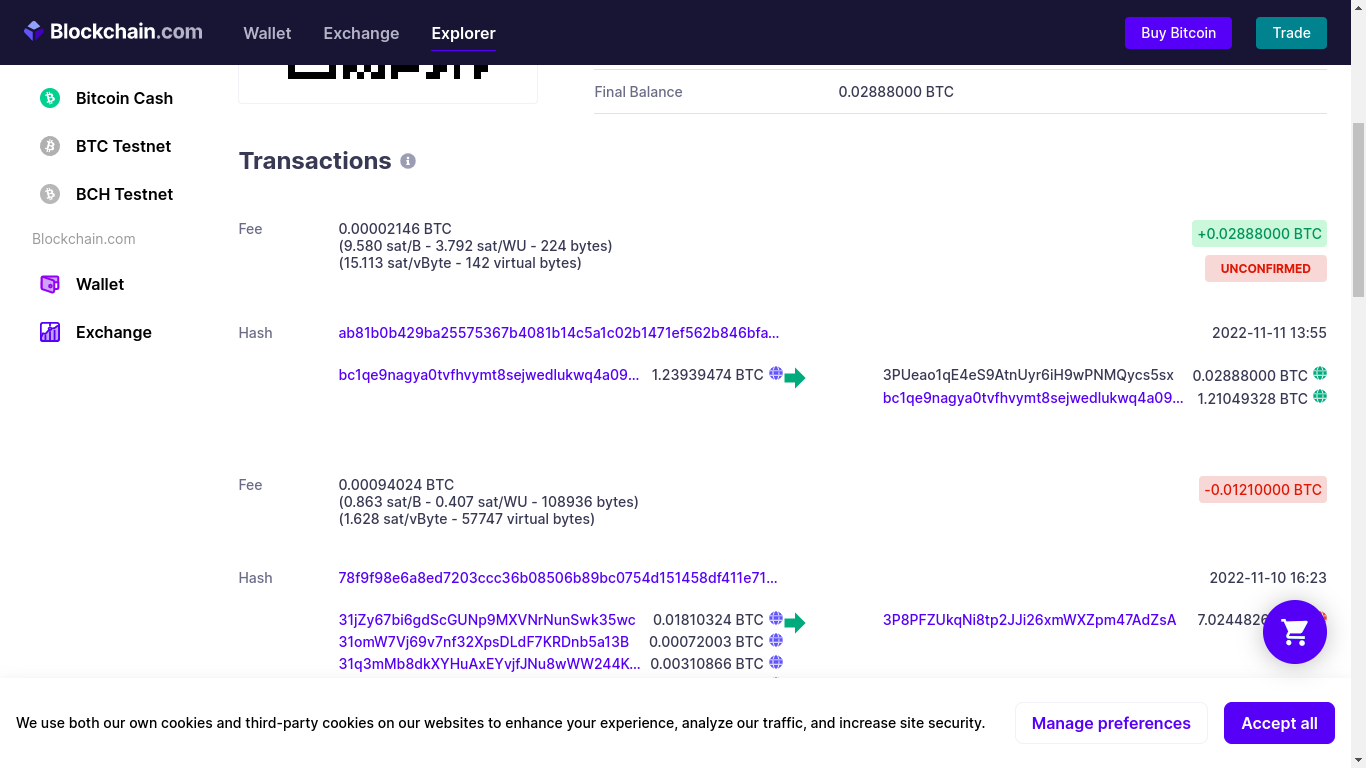Open the floating shopping cart button

(x=1294, y=632)
